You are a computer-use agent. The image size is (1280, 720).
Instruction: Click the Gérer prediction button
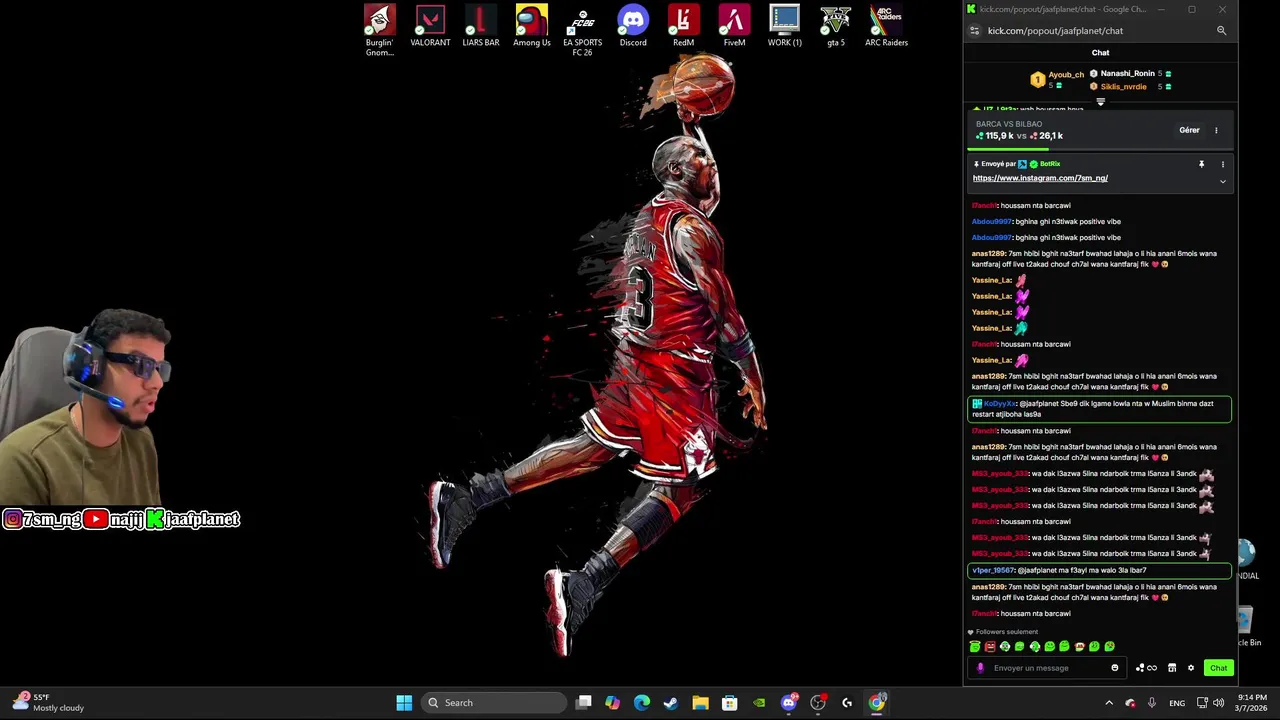pyautogui.click(x=1189, y=130)
